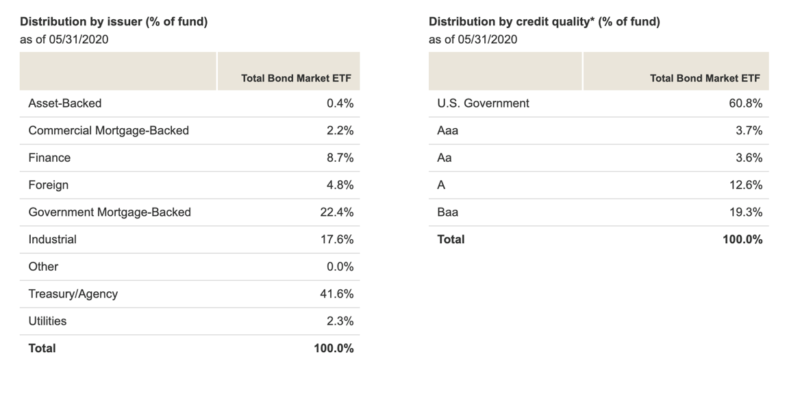Click the A rating 12.6% value
The image size is (800, 394).
[x=746, y=185]
